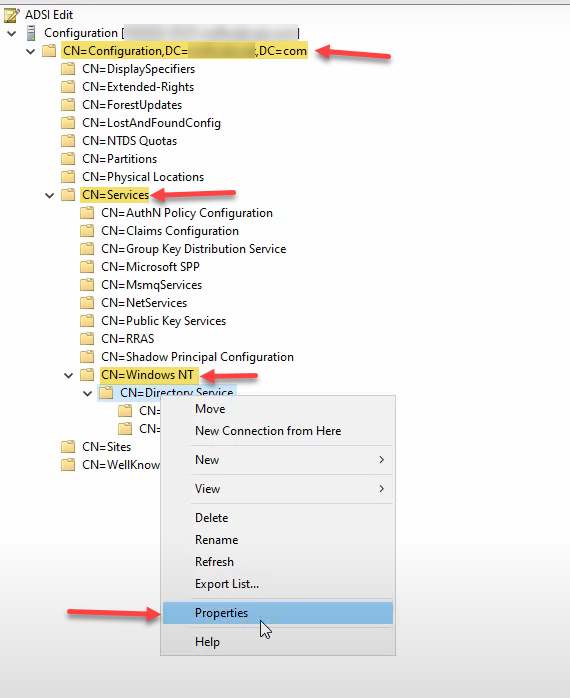The width and height of the screenshot is (570, 698).
Task: Select the ADSI Edit root label
Action: pos(49,15)
